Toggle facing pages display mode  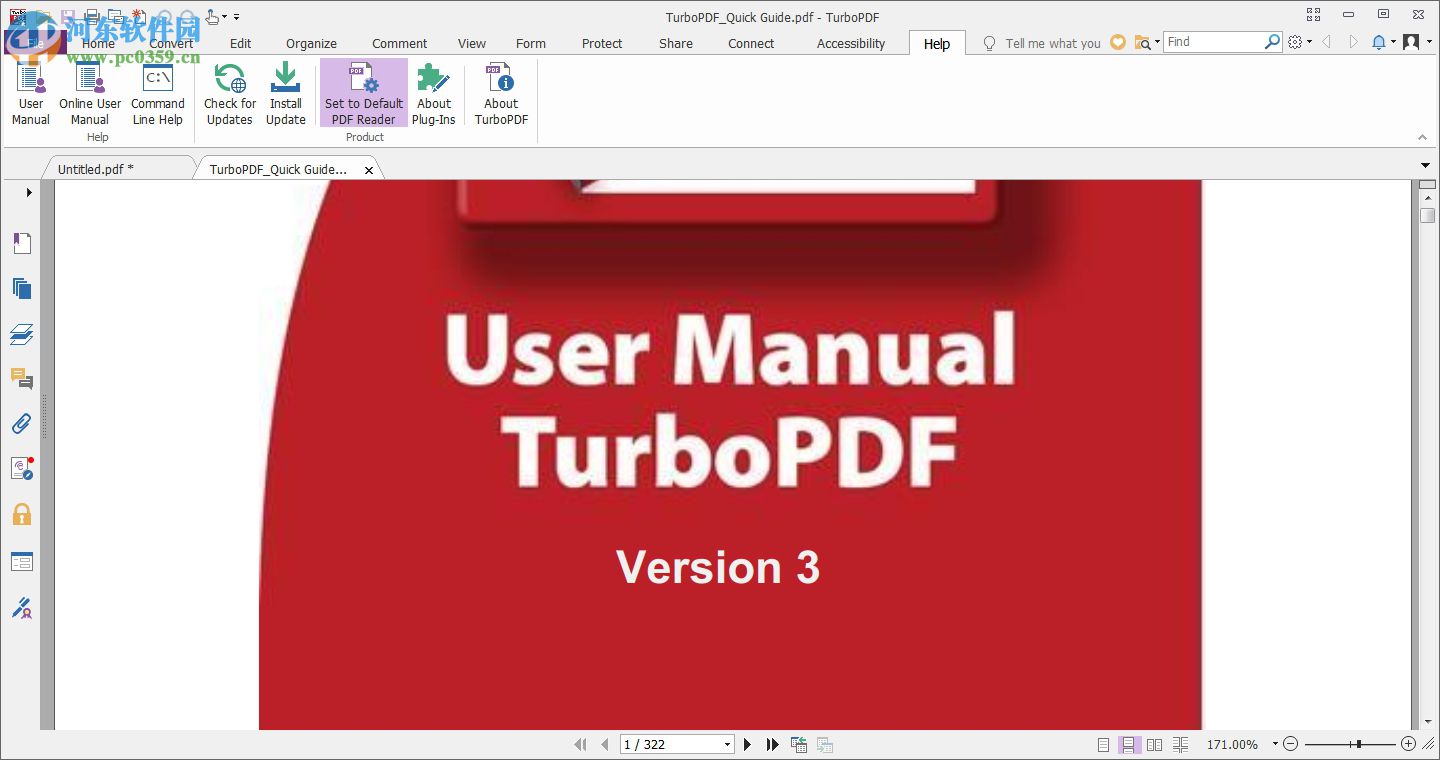pyautogui.click(x=1154, y=744)
